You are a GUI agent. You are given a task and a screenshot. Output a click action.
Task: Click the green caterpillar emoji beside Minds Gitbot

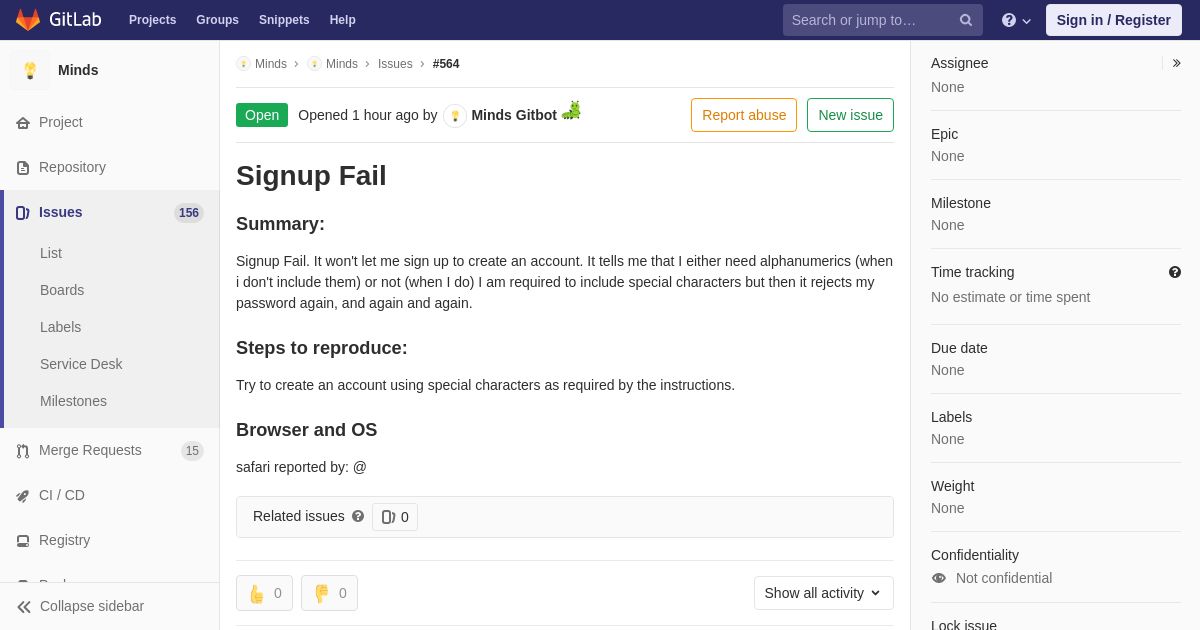[x=571, y=111]
